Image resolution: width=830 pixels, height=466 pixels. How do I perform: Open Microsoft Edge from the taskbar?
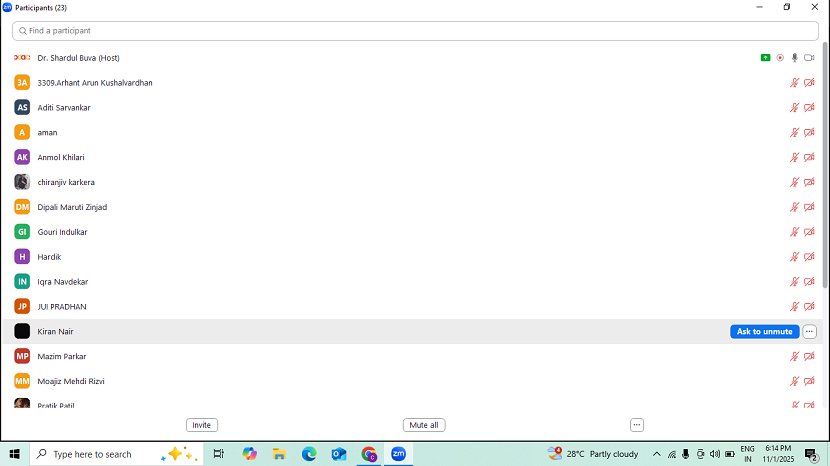click(309, 454)
